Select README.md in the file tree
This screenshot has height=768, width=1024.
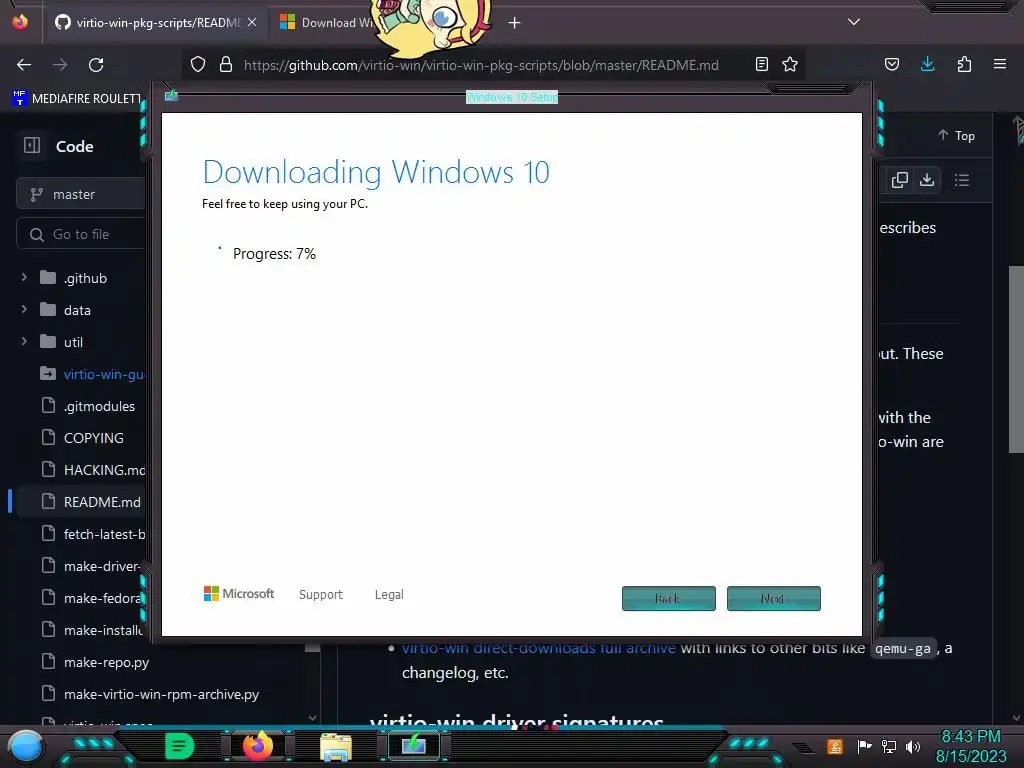[102, 502]
